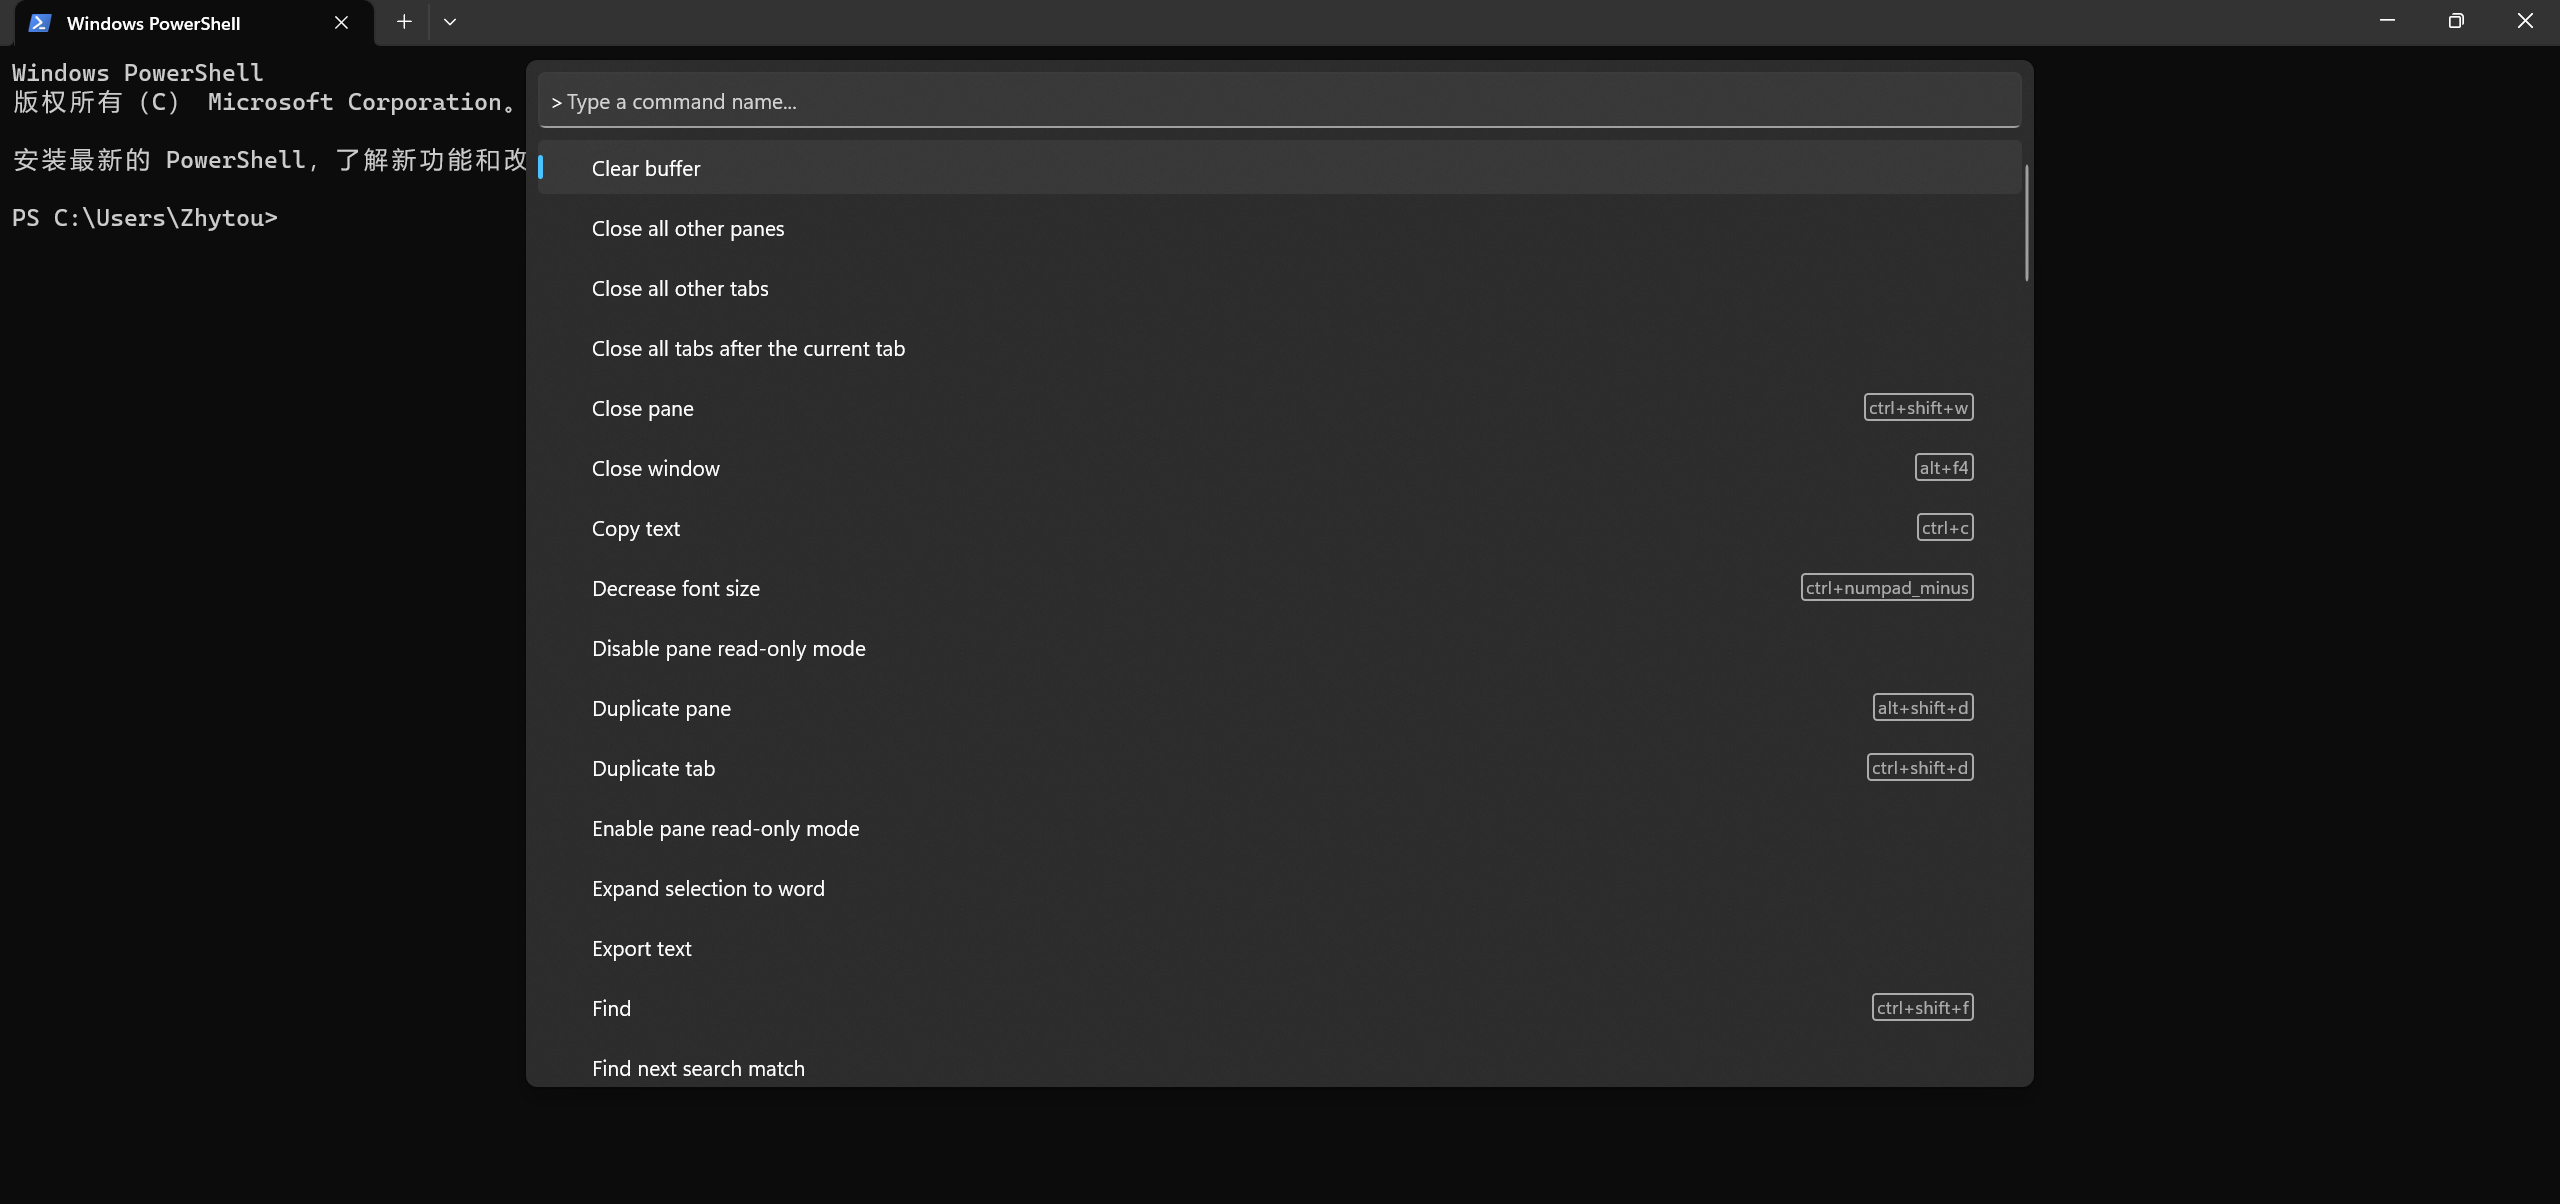Focus the command name search field

[1279, 101]
